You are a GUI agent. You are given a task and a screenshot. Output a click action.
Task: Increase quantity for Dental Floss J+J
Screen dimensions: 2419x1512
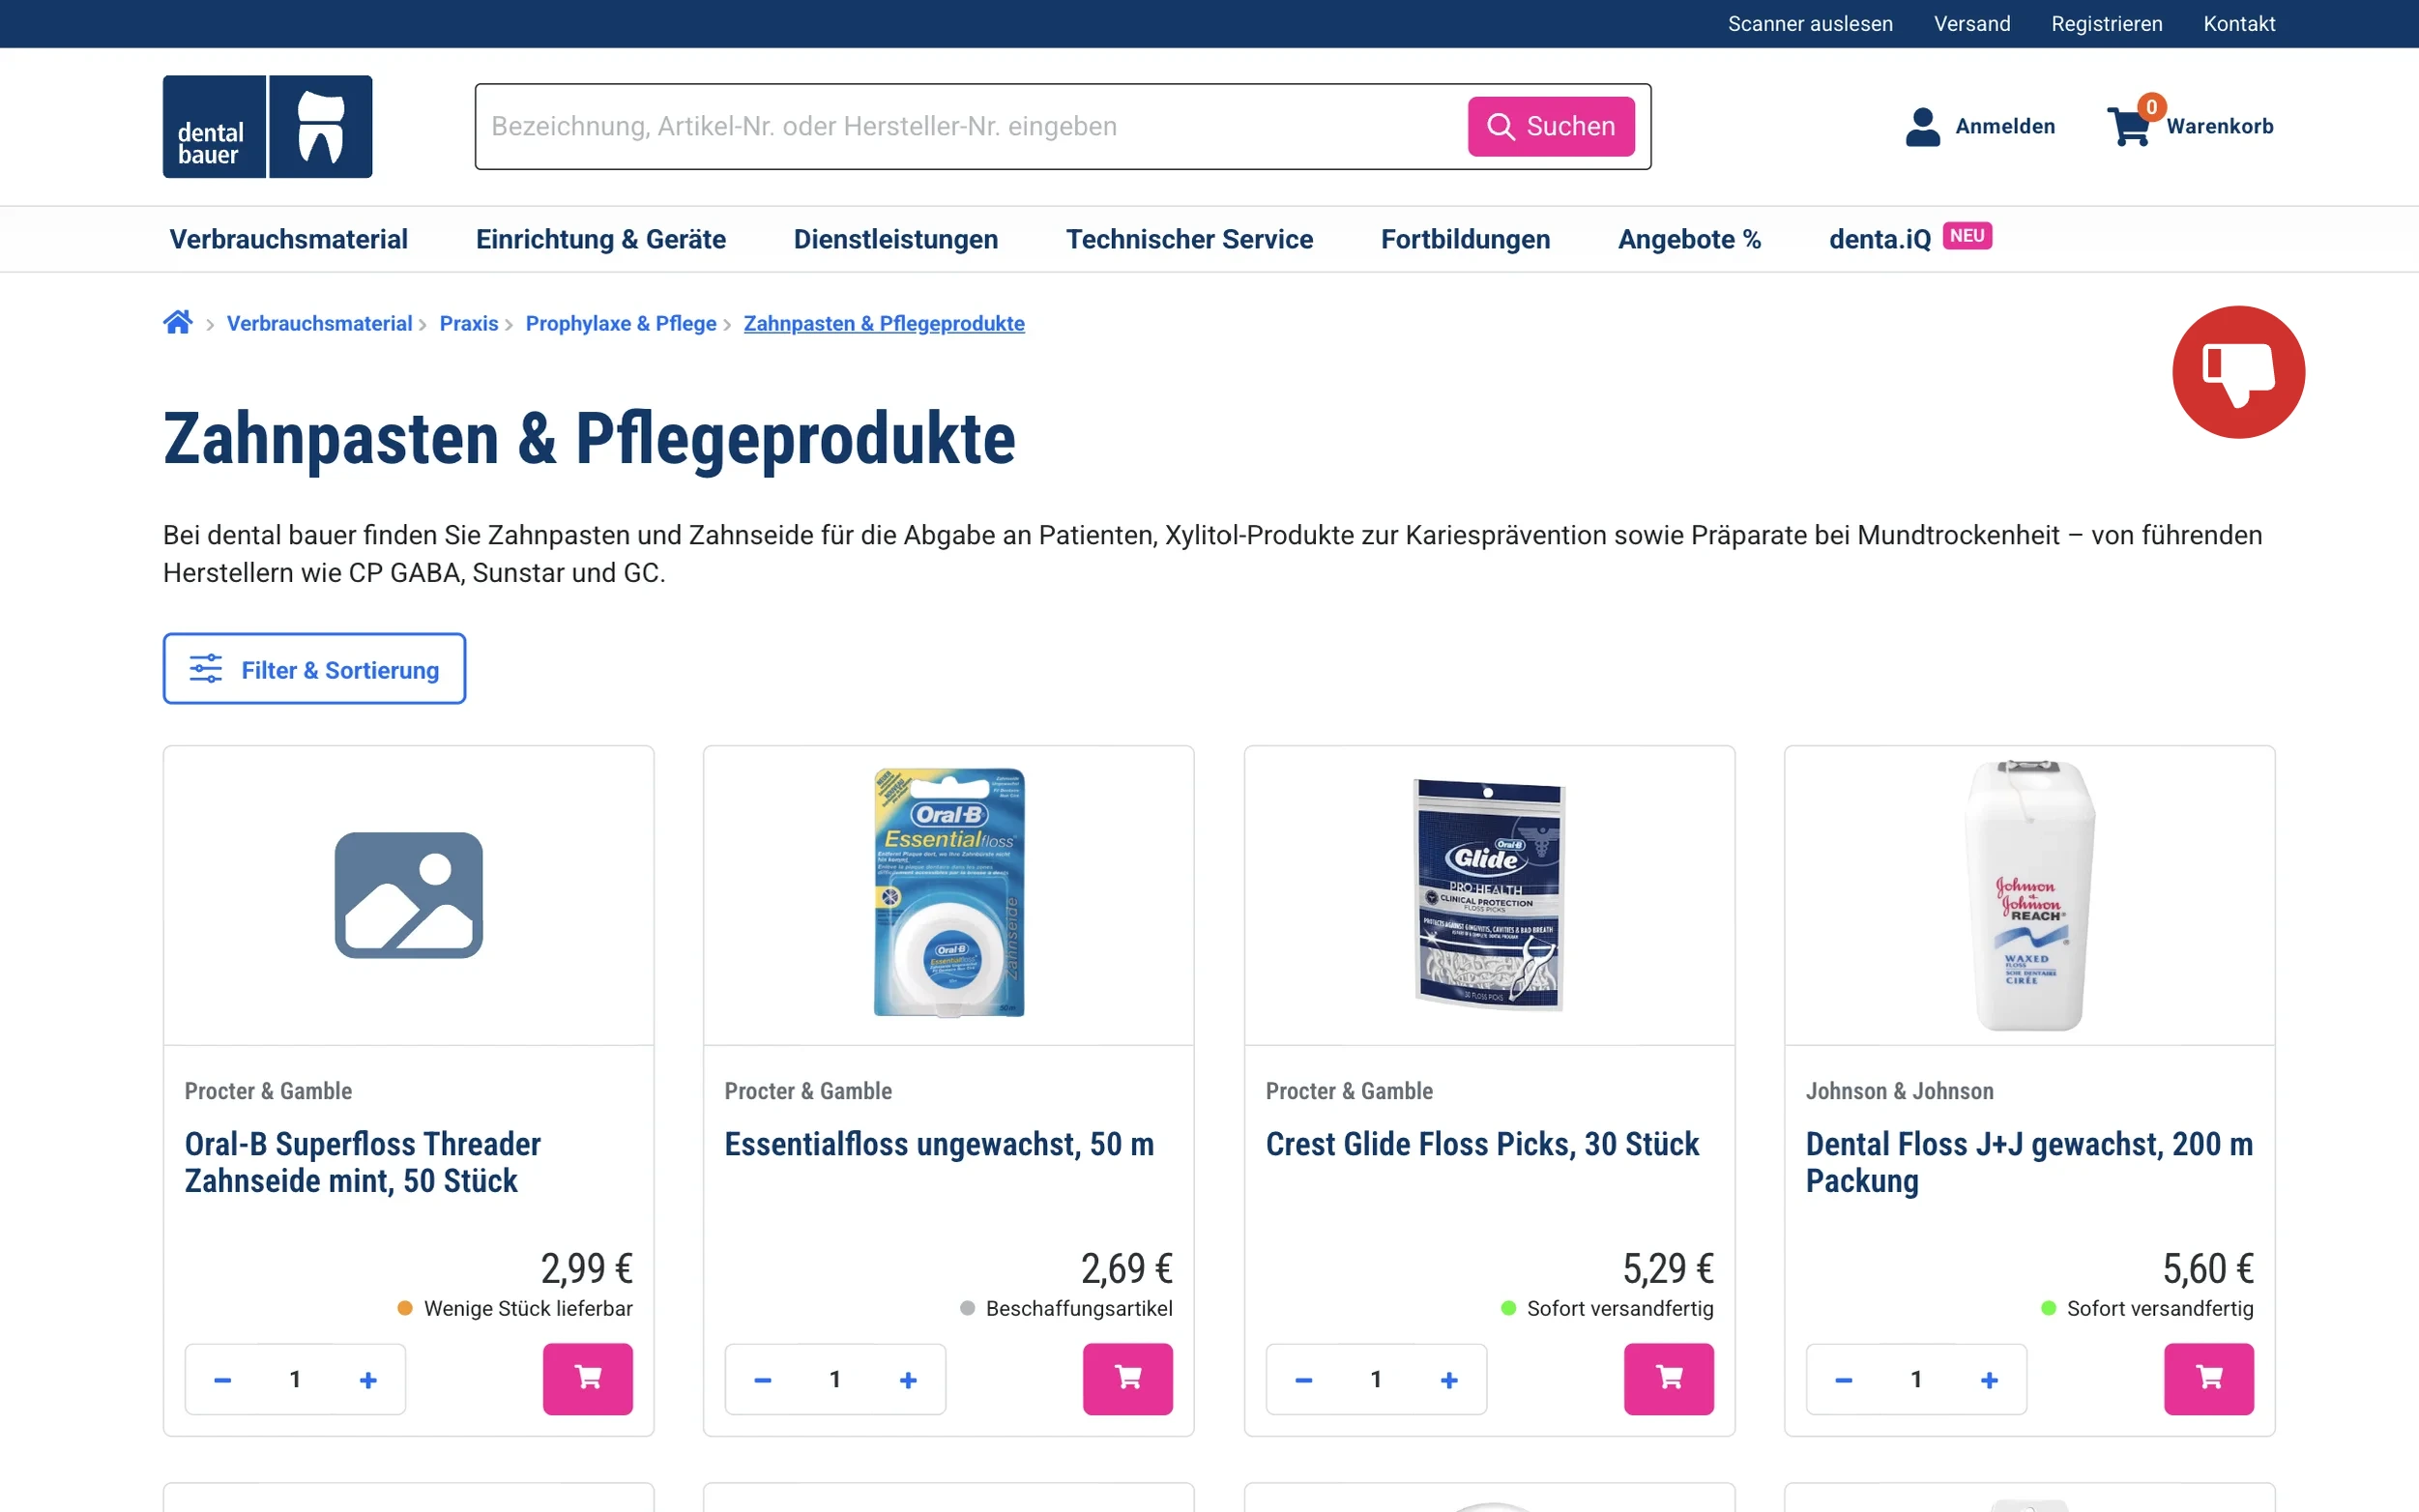coord(1989,1380)
